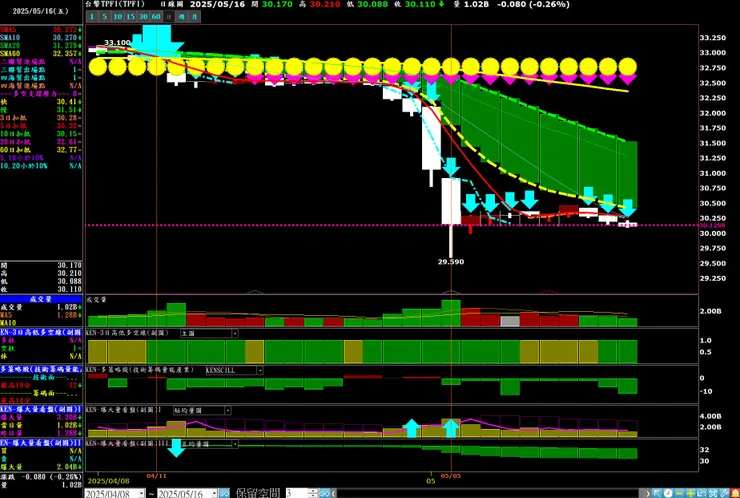Click GO button next to end date
The height and width of the screenshot is (498, 740).
tap(224, 493)
